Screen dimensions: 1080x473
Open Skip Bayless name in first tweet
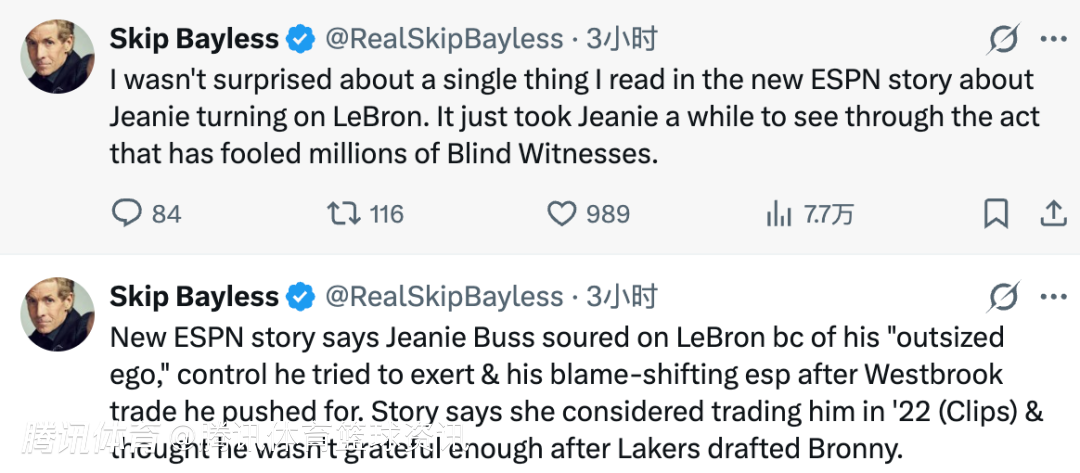pos(194,40)
